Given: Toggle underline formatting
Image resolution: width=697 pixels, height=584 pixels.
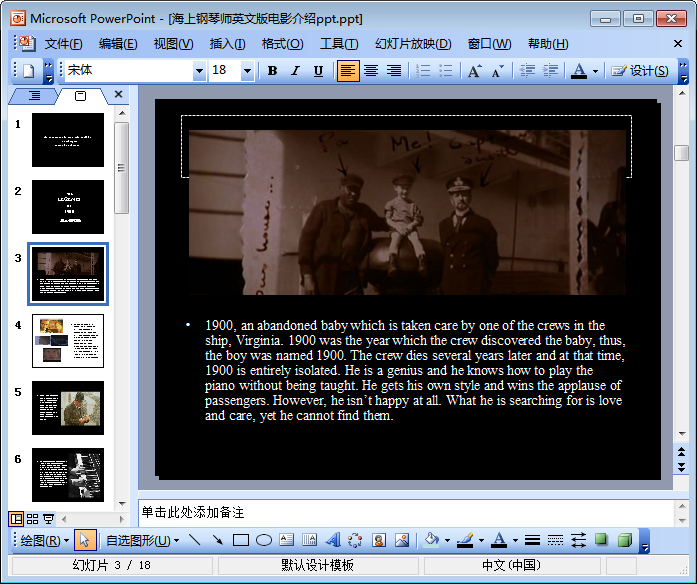Looking at the screenshot, I should pos(318,71).
